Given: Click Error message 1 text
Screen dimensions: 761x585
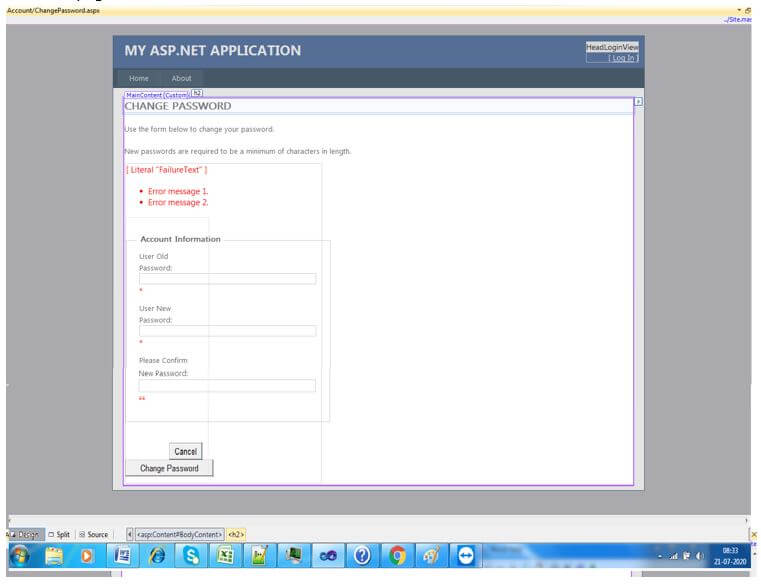Looking at the screenshot, I should point(178,191).
